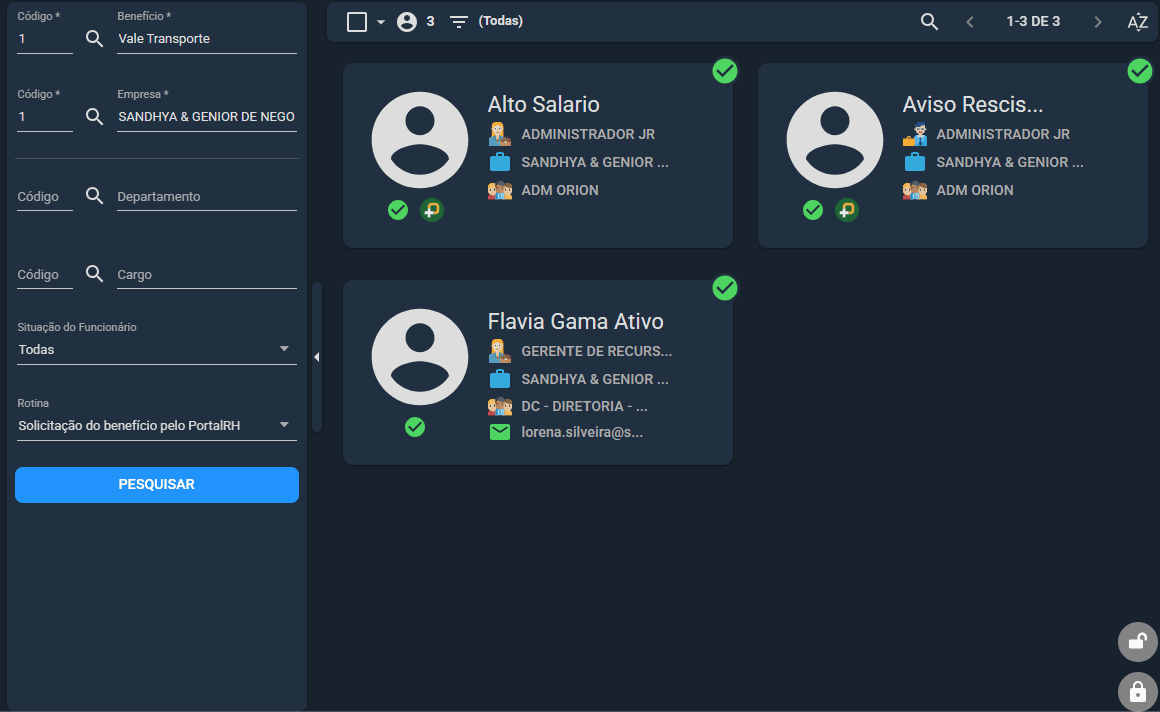Go to previous page arrow
This screenshot has height=712, width=1160.
click(970, 21)
